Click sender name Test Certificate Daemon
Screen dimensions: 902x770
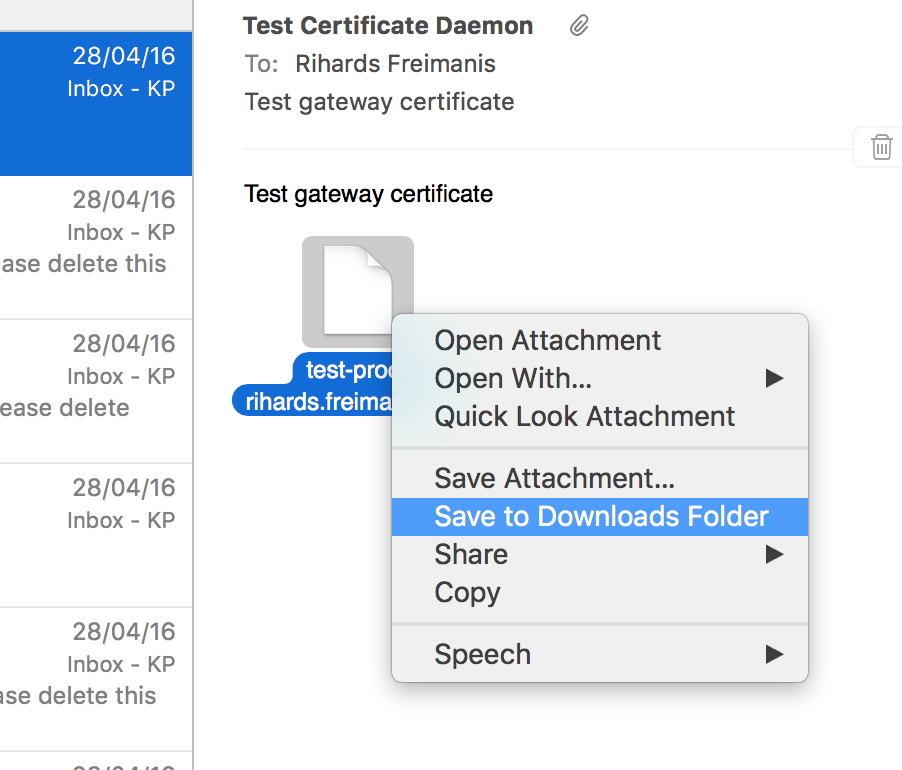tap(388, 26)
